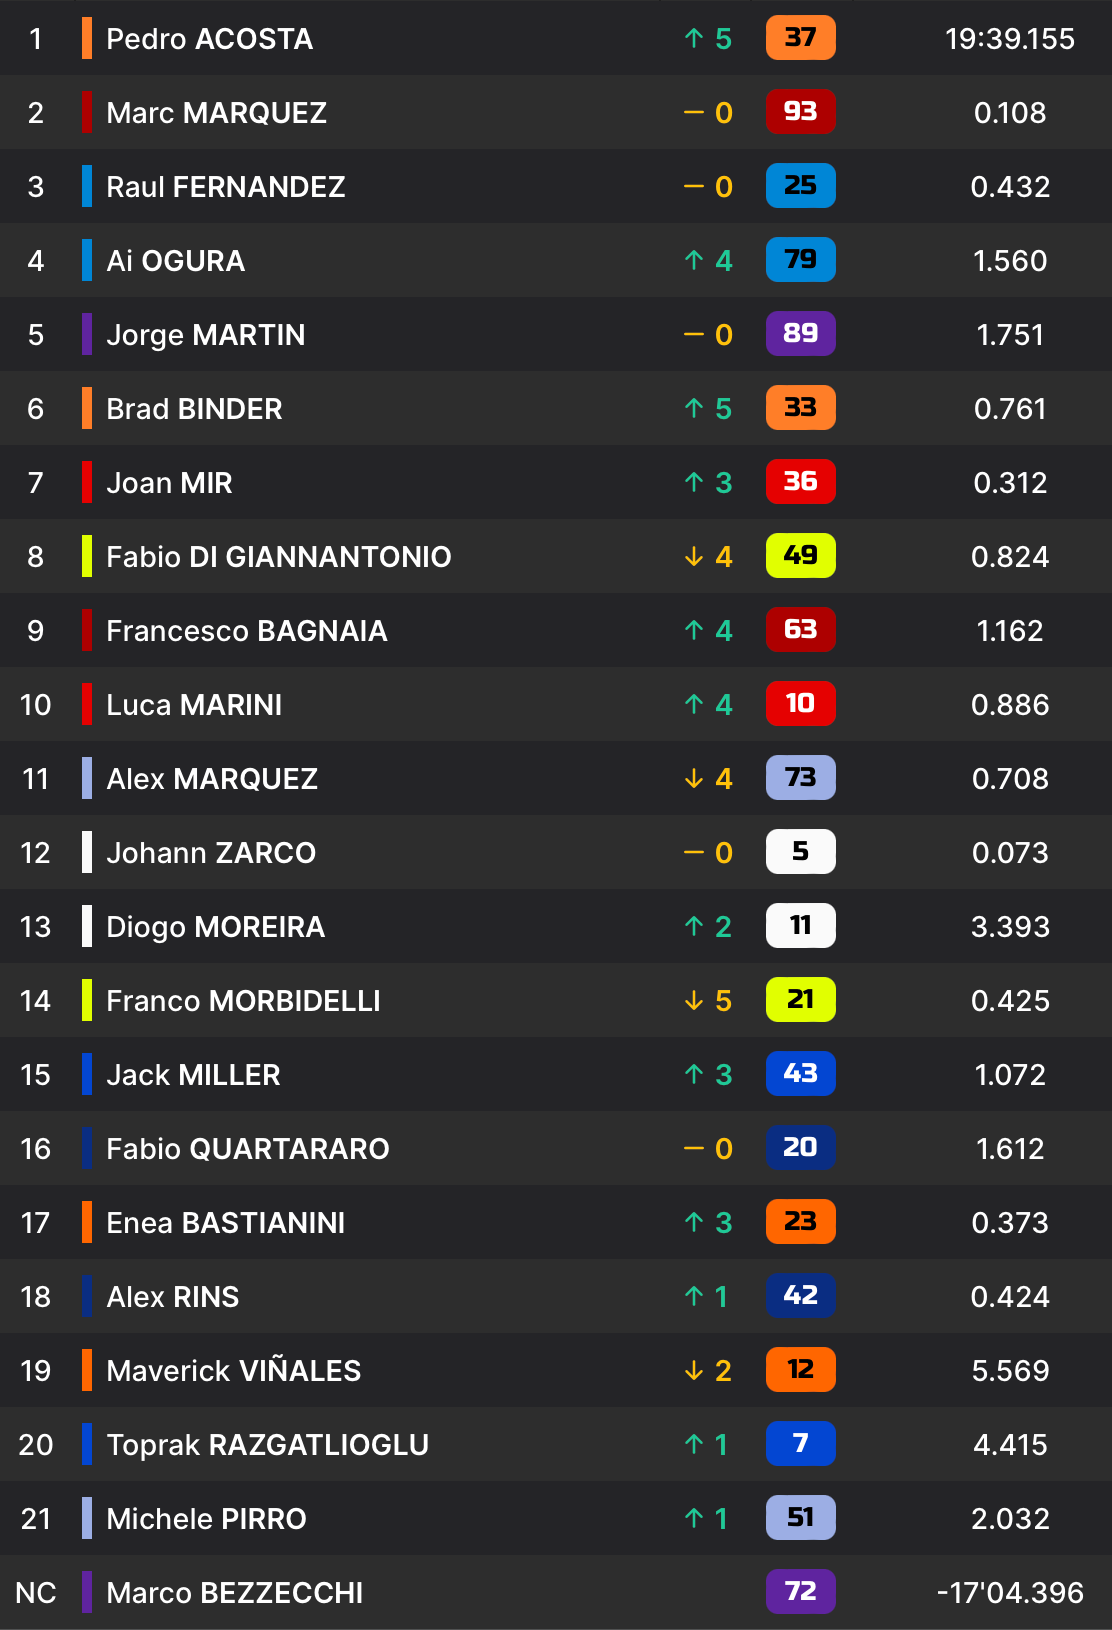The width and height of the screenshot is (1112, 1630).
Task: Open rider Francesco BAGNAIA's name link
Action: pos(246,631)
